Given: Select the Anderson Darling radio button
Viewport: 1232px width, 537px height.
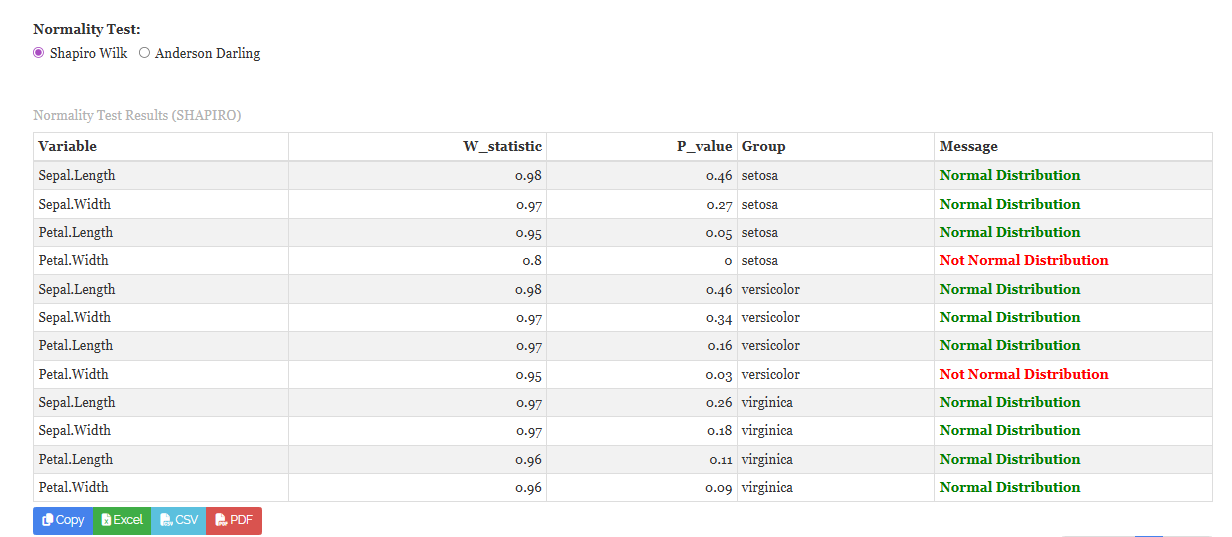Looking at the screenshot, I should point(144,53).
